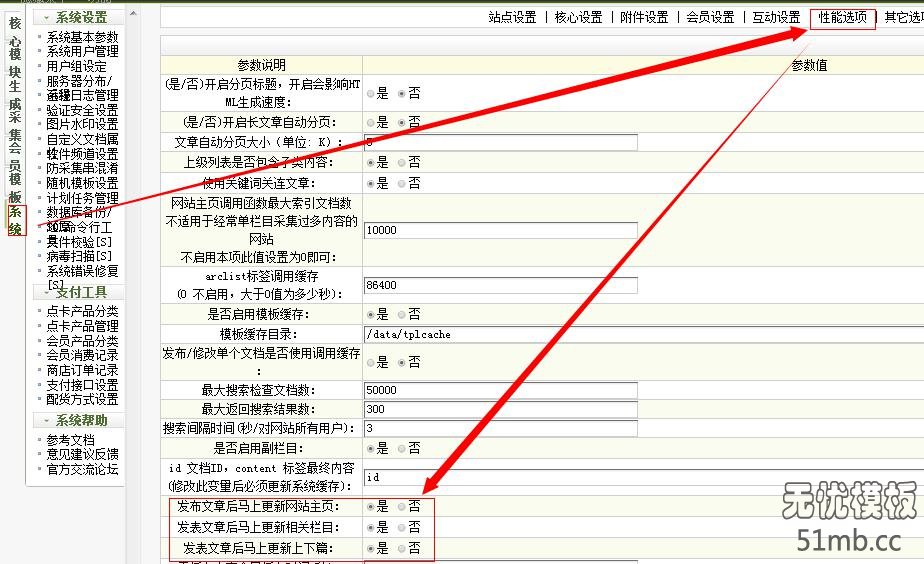Viewport: 924px width, 564px height.
Task: Open 会员消费记录 in sidebar
Action: (x=82, y=355)
